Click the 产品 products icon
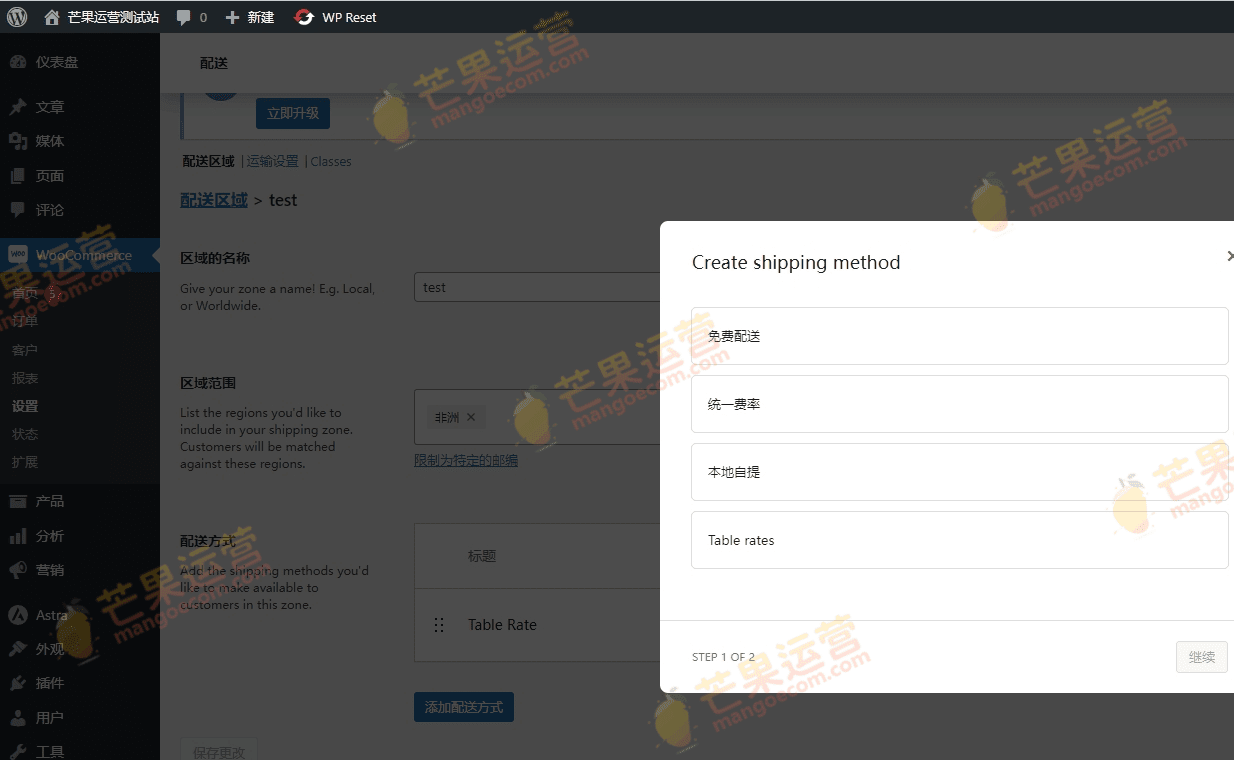The image size is (1234, 760). point(18,501)
